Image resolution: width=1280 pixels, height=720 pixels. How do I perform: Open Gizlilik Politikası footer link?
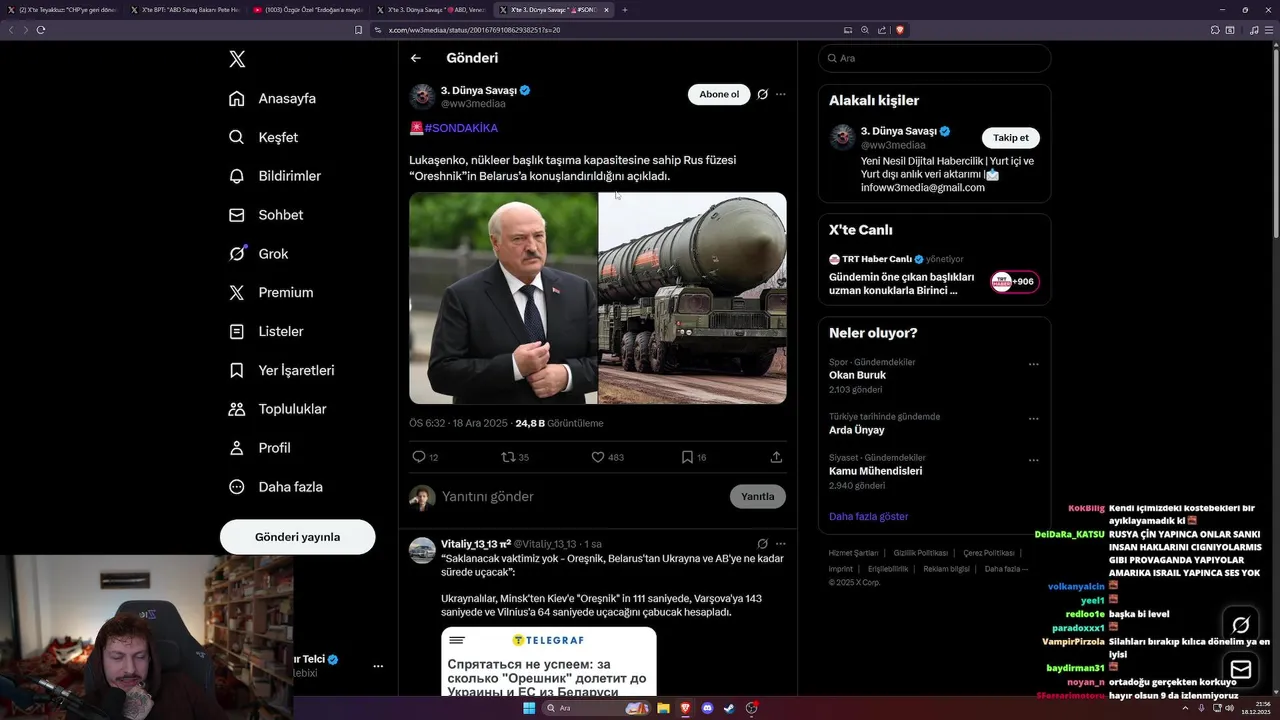pyautogui.click(x=921, y=553)
